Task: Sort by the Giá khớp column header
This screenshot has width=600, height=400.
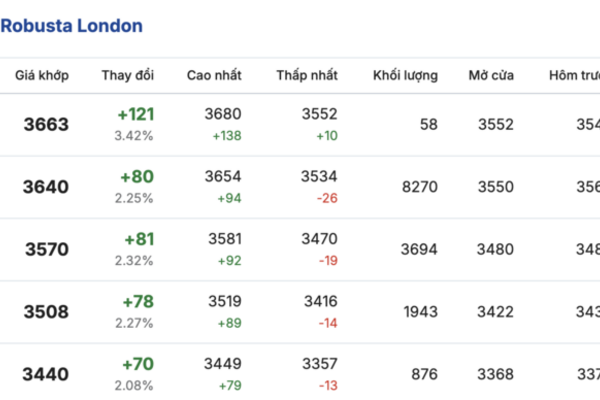Action: pos(40,76)
